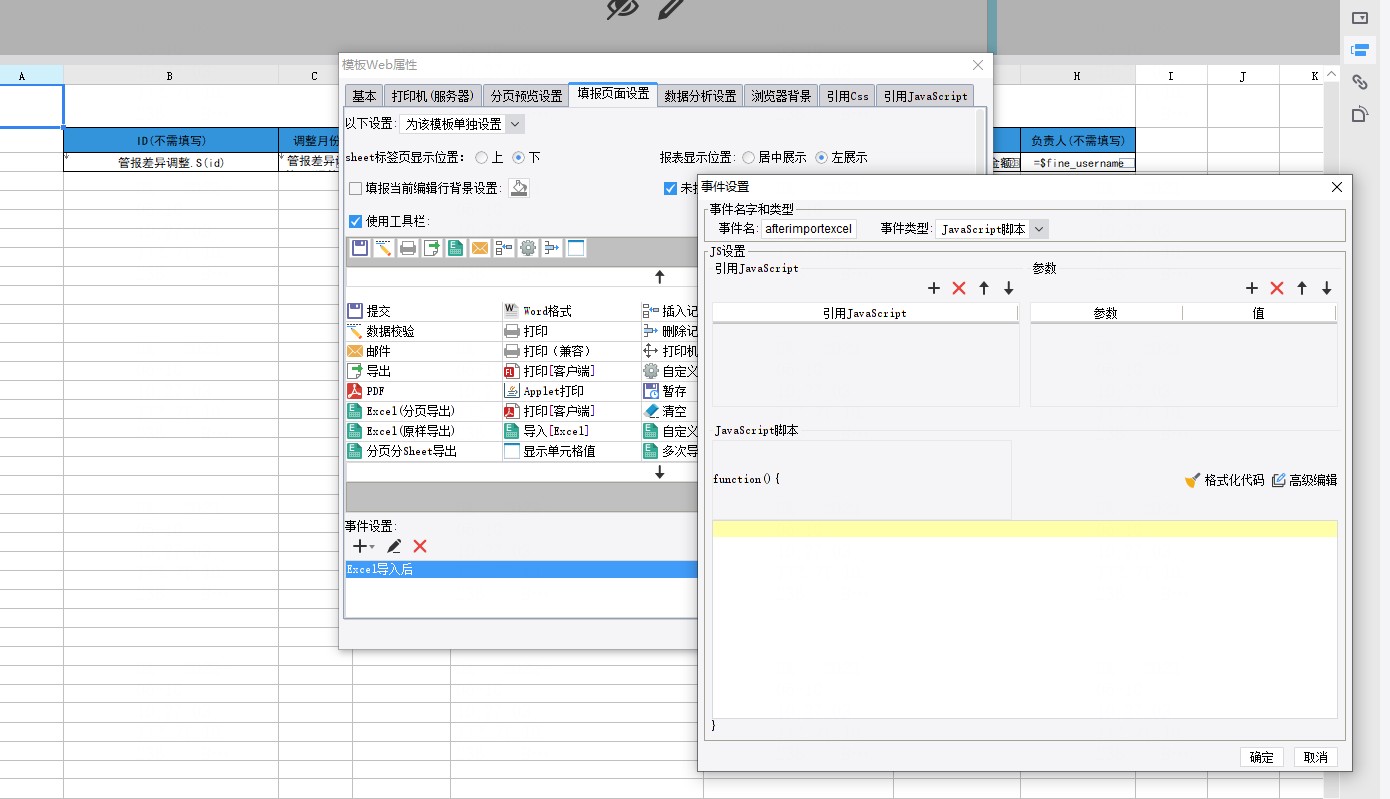
Task: Switch to the 打印机(服务器) tab
Action: tap(432, 96)
